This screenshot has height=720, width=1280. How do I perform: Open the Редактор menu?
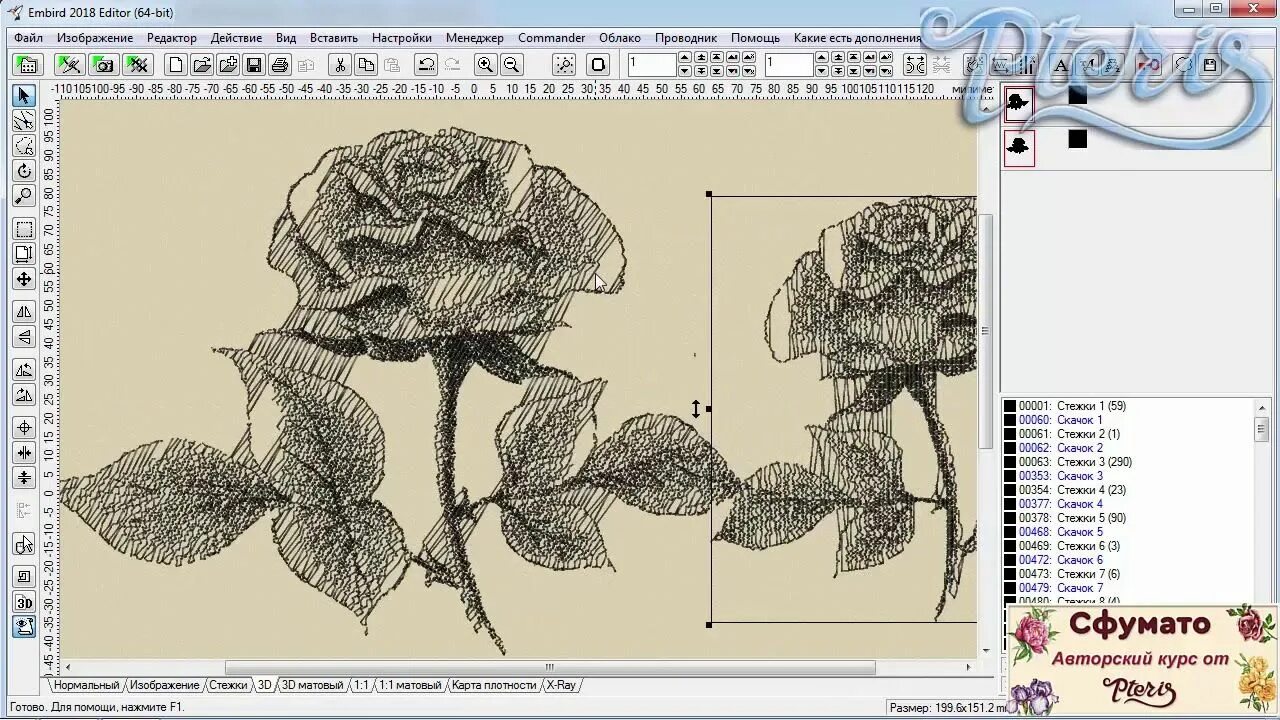pyautogui.click(x=172, y=38)
